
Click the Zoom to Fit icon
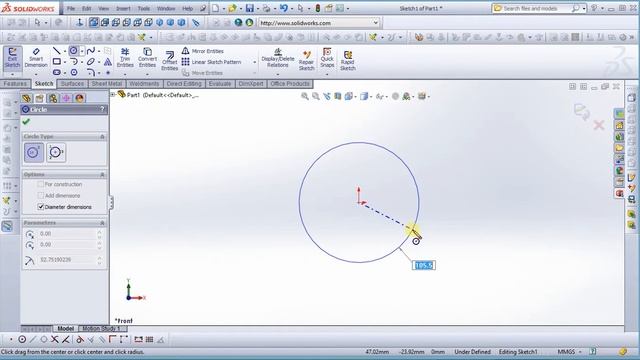305,96
